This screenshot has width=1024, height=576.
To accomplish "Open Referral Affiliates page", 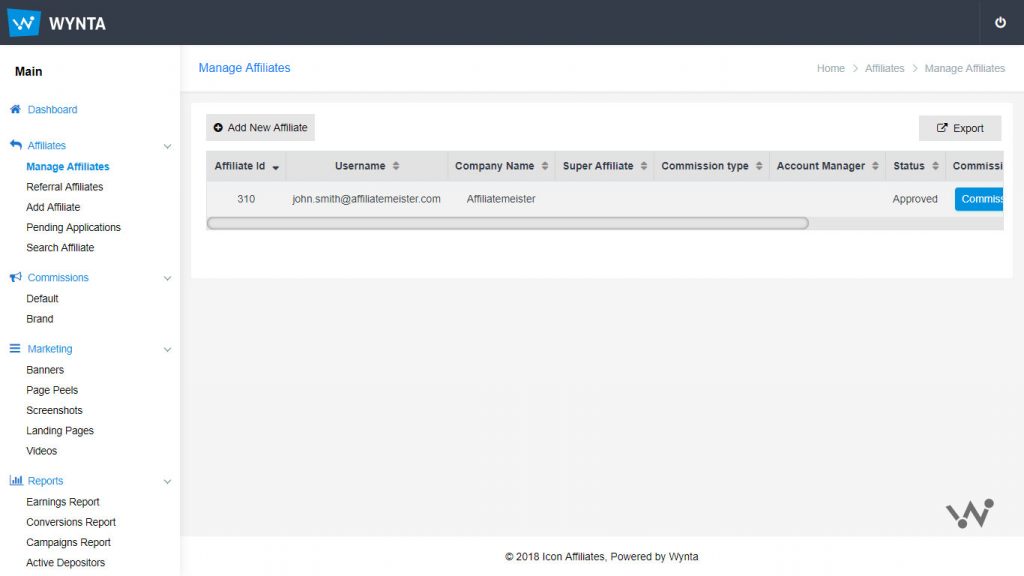I will pos(65,187).
